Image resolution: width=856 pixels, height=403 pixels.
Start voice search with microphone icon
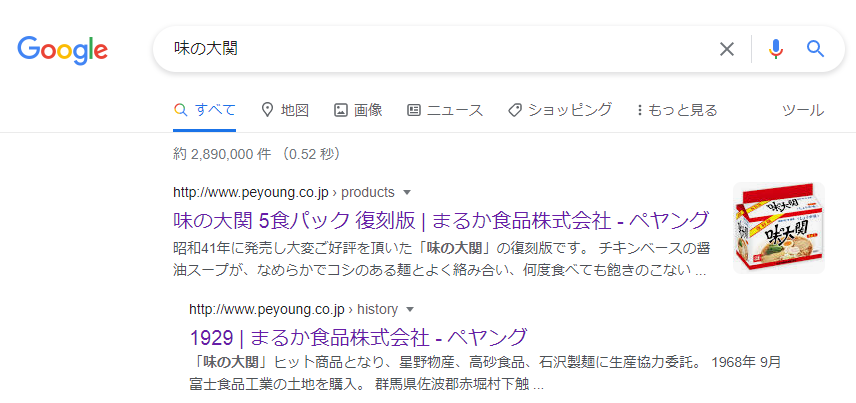(776, 49)
